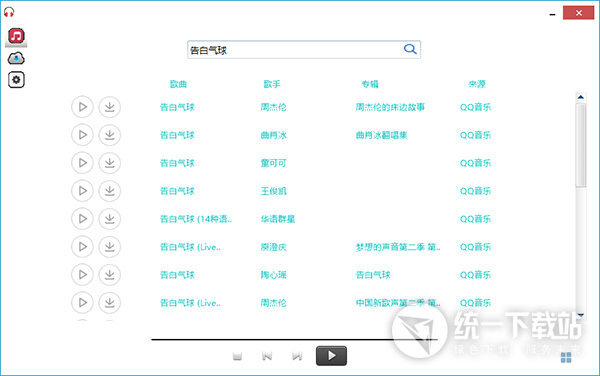Click QQ音乐 source in 童可可's row
Screen dimensions: 600x376
[475, 163]
